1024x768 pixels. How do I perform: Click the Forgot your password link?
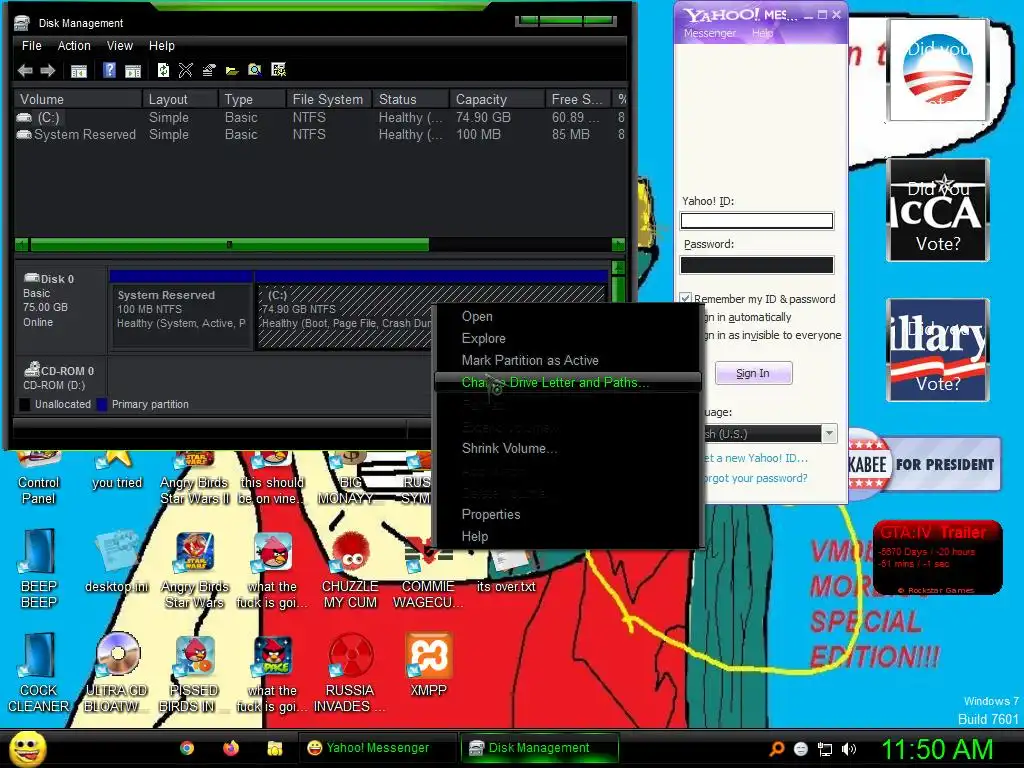point(756,478)
